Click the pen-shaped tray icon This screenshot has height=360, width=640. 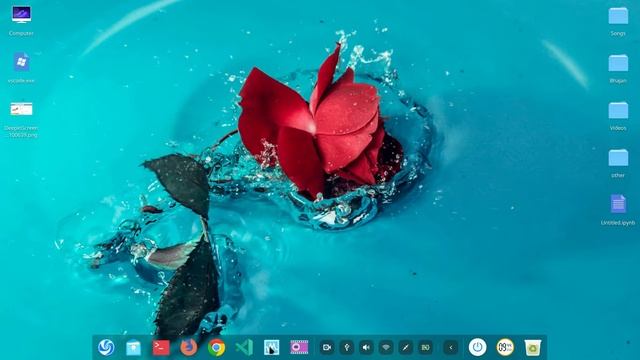(x=405, y=347)
